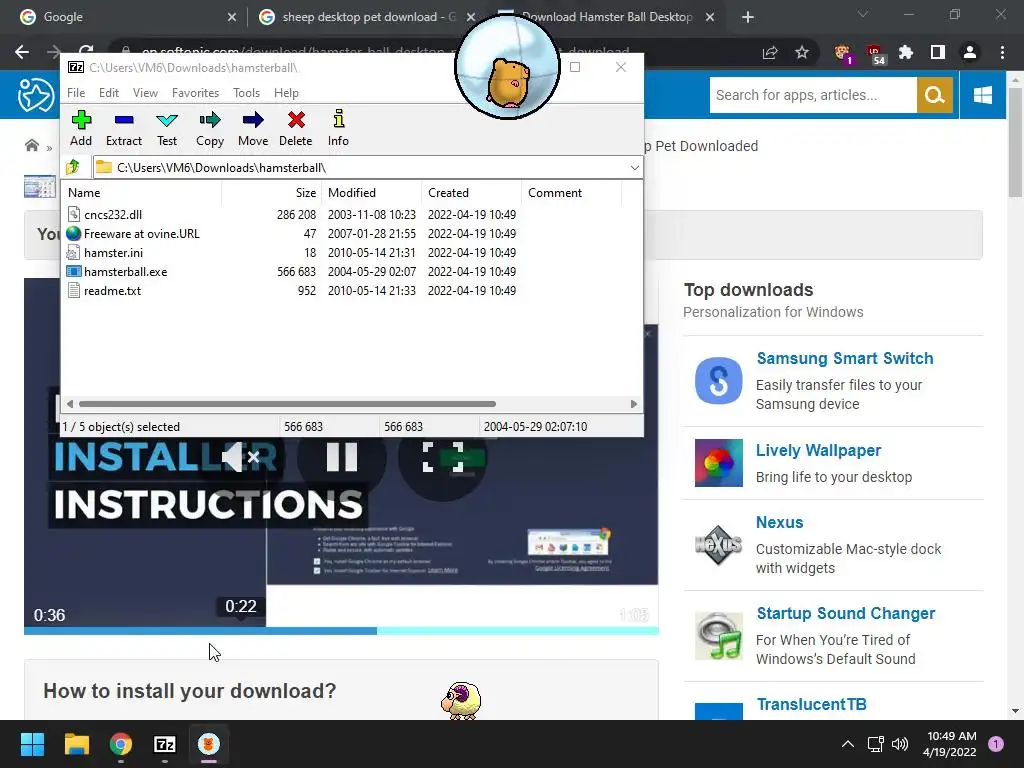Click the Softonic home breadcrumb icon
This screenshot has height=768, width=1024.
click(31, 146)
